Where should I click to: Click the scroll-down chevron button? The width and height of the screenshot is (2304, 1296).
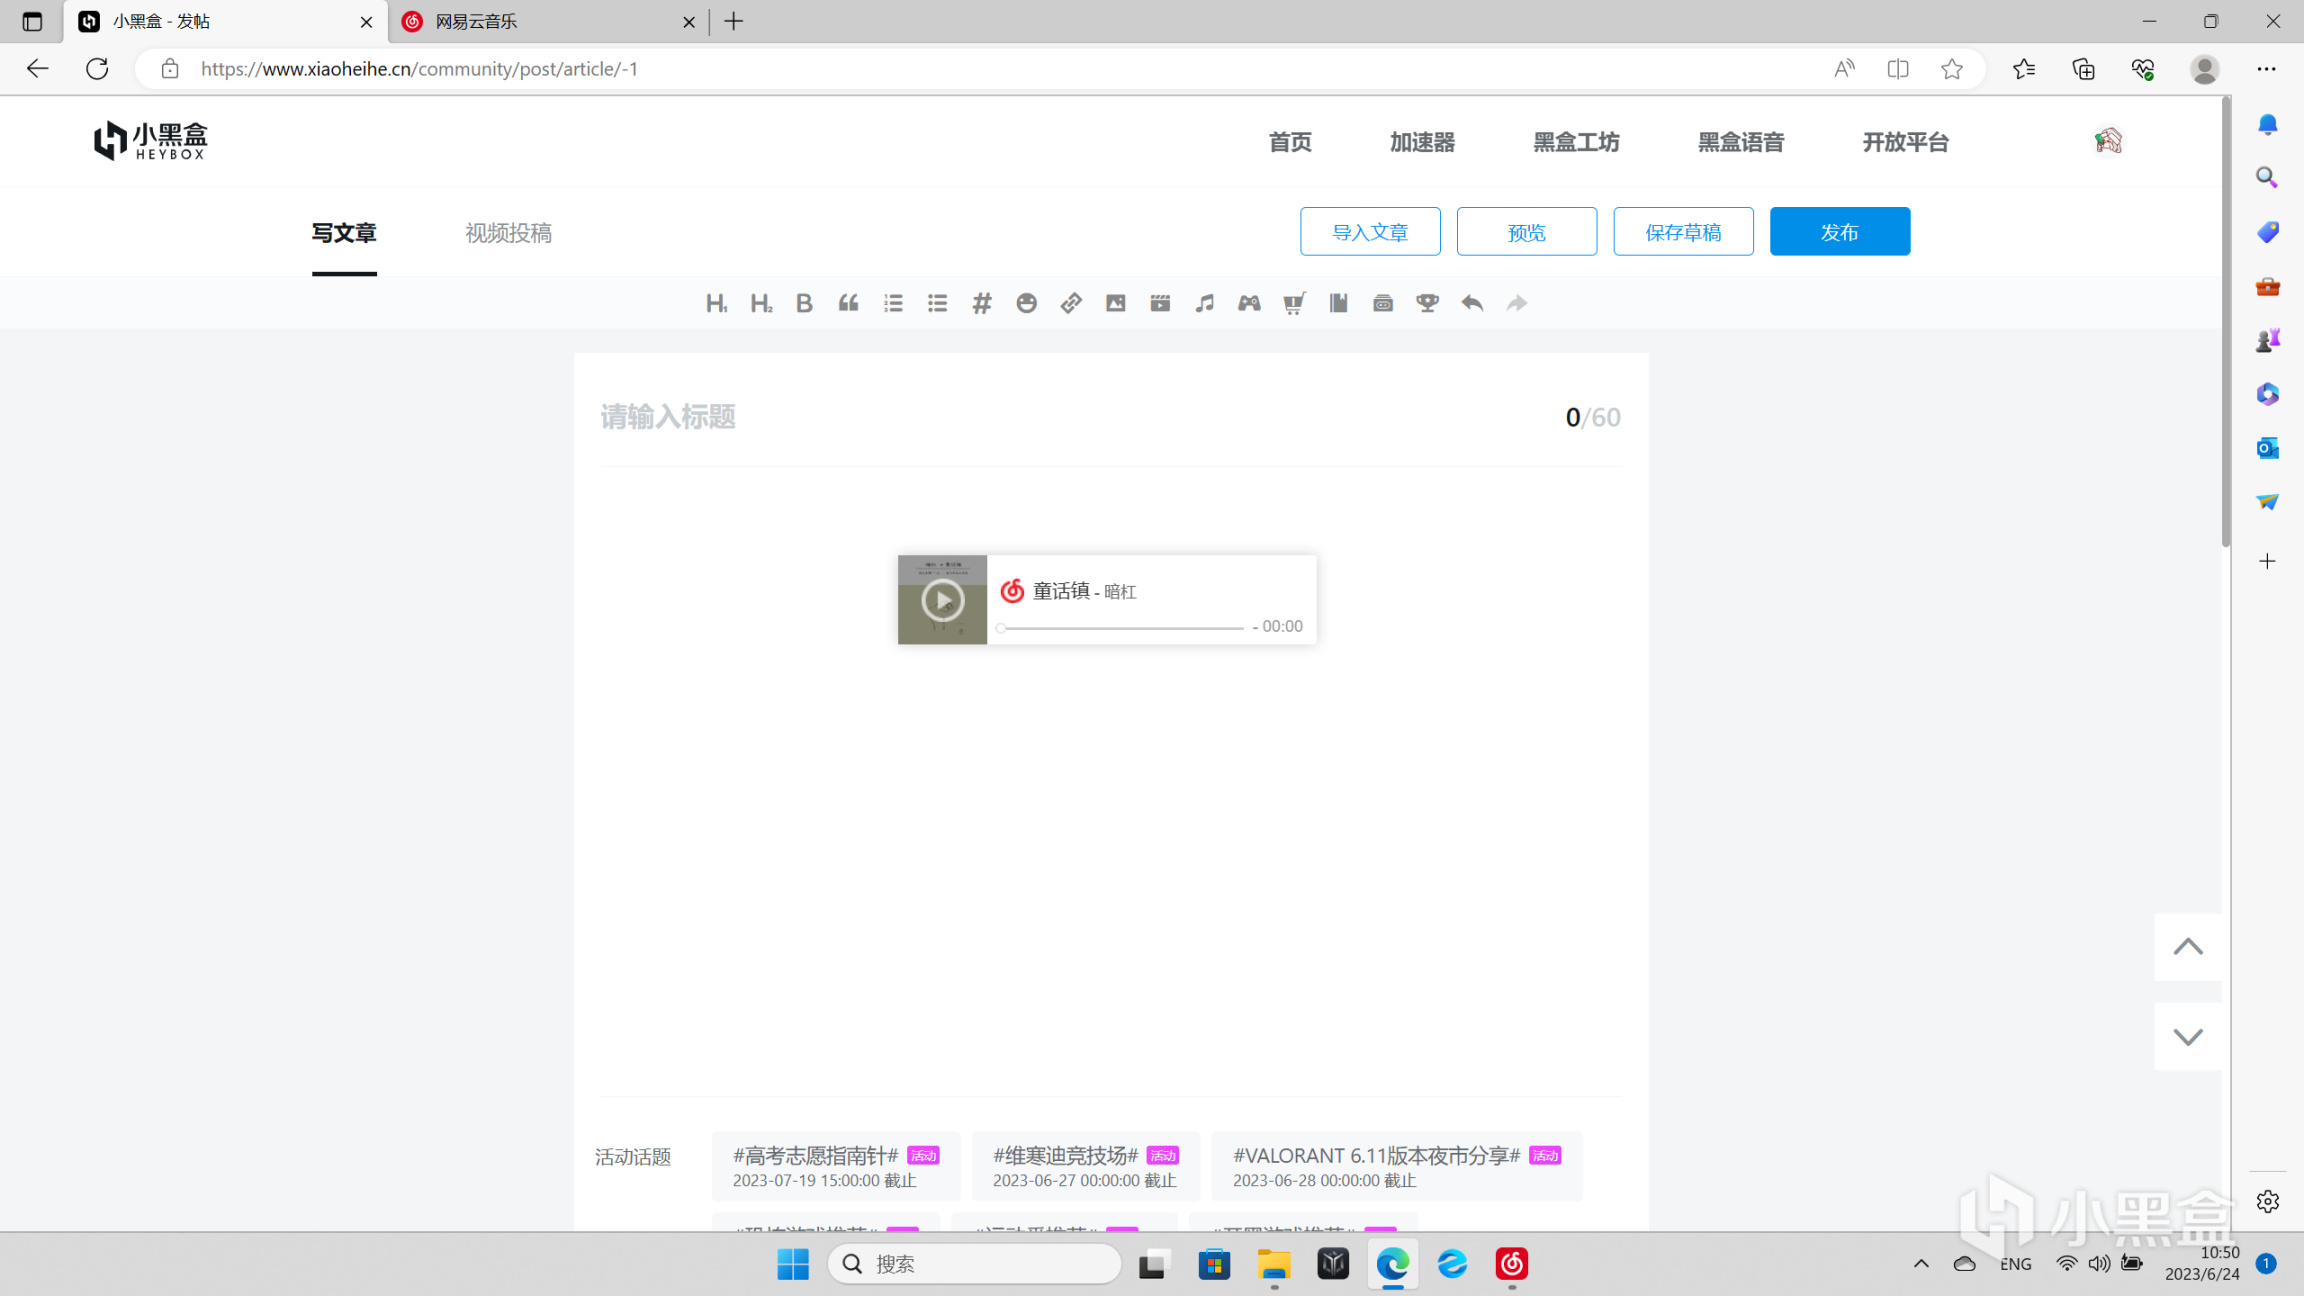pyautogui.click(x=2187, y=1037)
